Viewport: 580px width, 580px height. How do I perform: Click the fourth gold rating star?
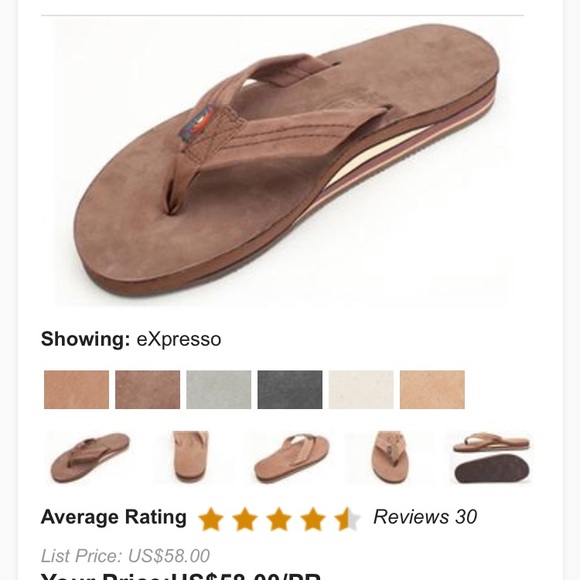(313, 519)
